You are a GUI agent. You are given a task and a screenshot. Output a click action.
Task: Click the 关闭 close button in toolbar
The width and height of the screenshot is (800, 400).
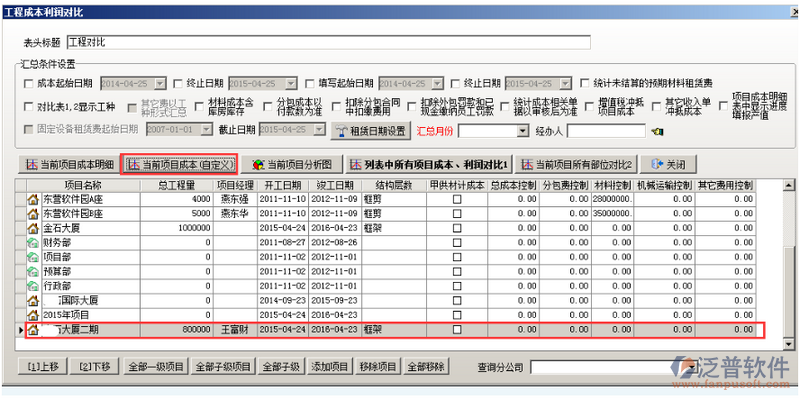point(669,164)
